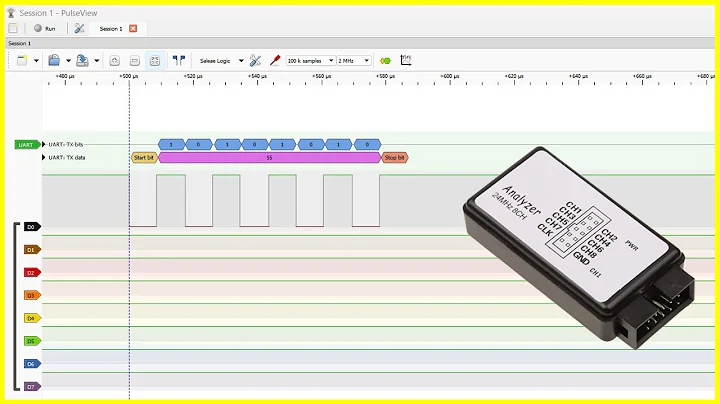Click the Stop bit annotation
This screenshot has width=720, height=404.
point(394,157)
